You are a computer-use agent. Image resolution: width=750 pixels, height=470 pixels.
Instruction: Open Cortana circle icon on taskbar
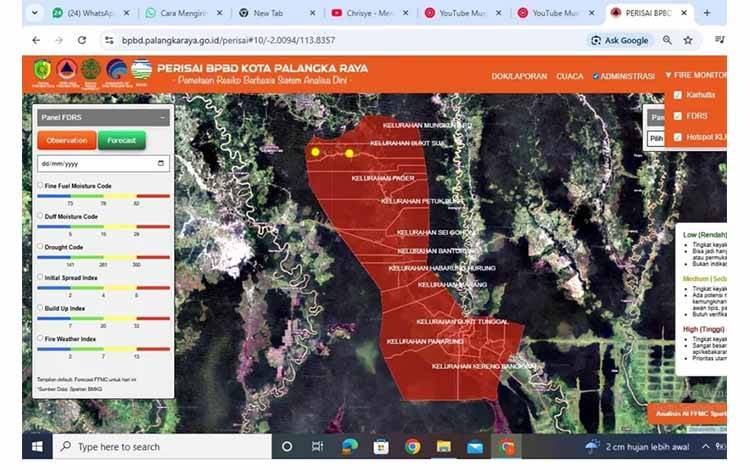[x=287, y=447]
